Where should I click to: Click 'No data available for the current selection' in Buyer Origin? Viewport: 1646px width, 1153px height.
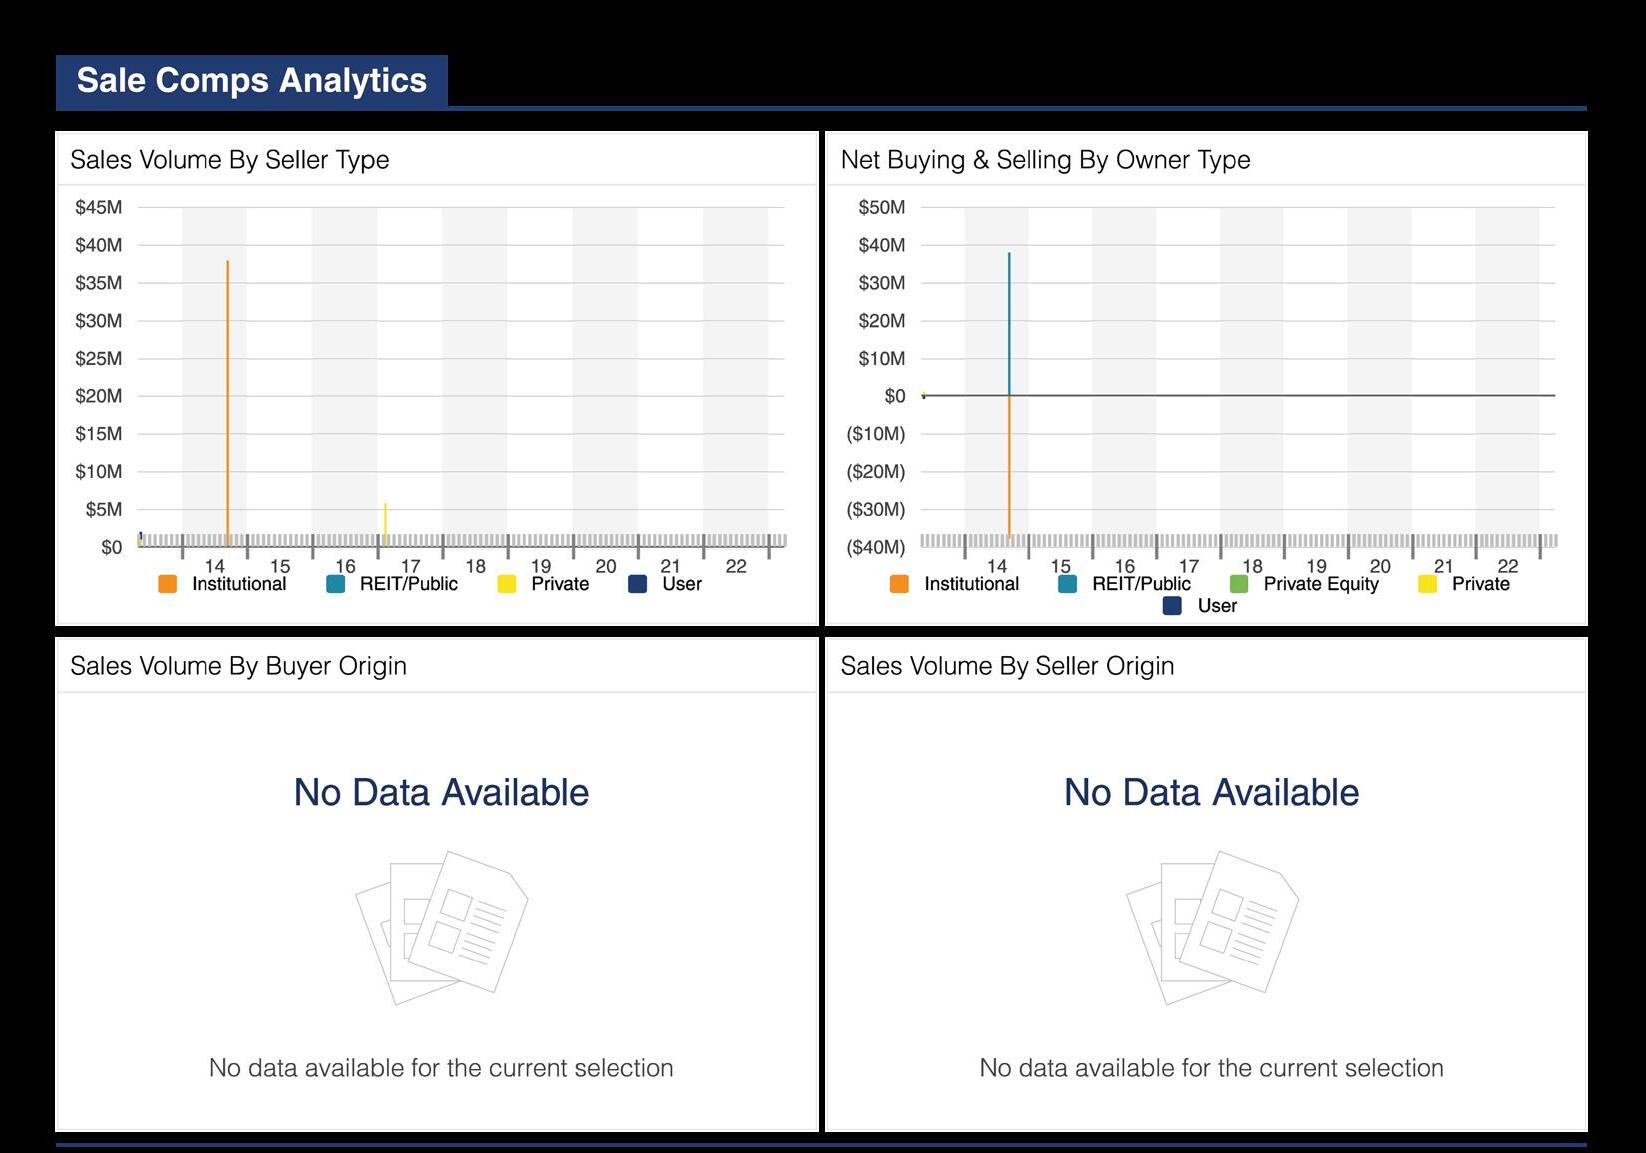click(441, 1068)
